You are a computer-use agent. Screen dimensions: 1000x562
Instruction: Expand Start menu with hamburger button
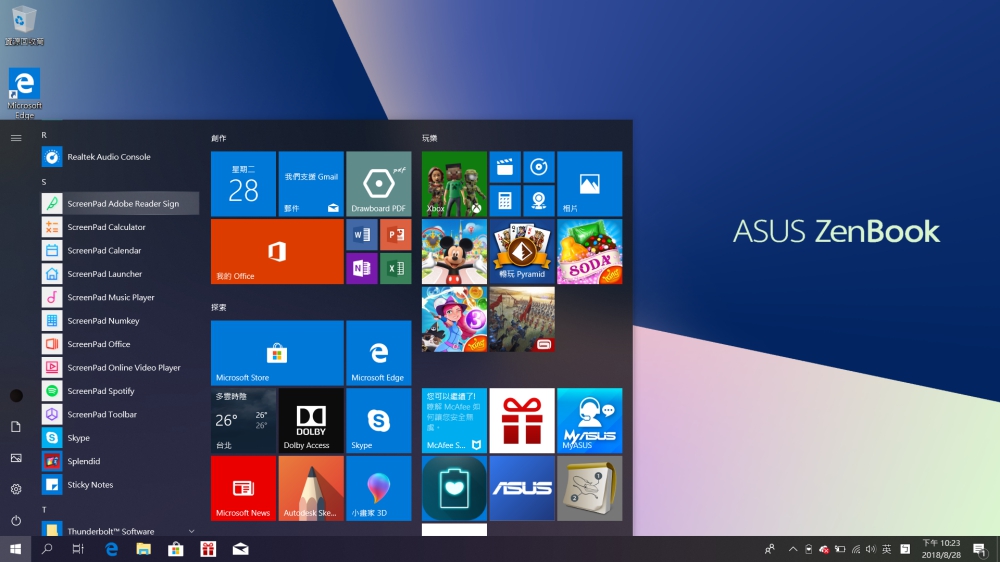click(x=16, y=138)
